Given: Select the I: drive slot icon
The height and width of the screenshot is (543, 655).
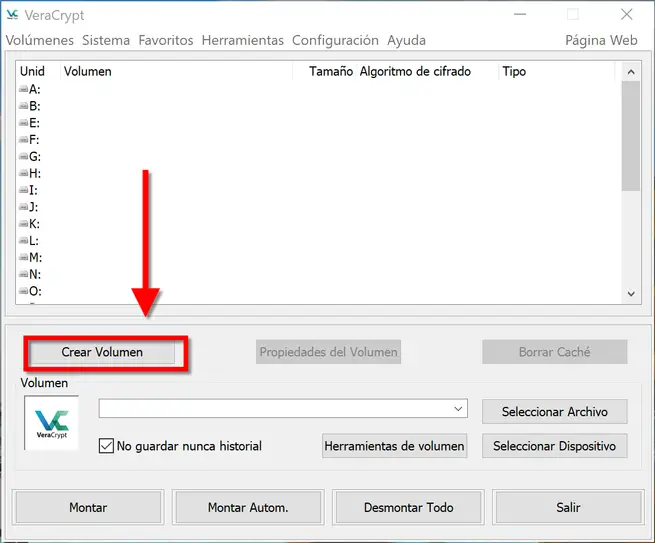Looking at the screenshot, I should pos(23,190).
